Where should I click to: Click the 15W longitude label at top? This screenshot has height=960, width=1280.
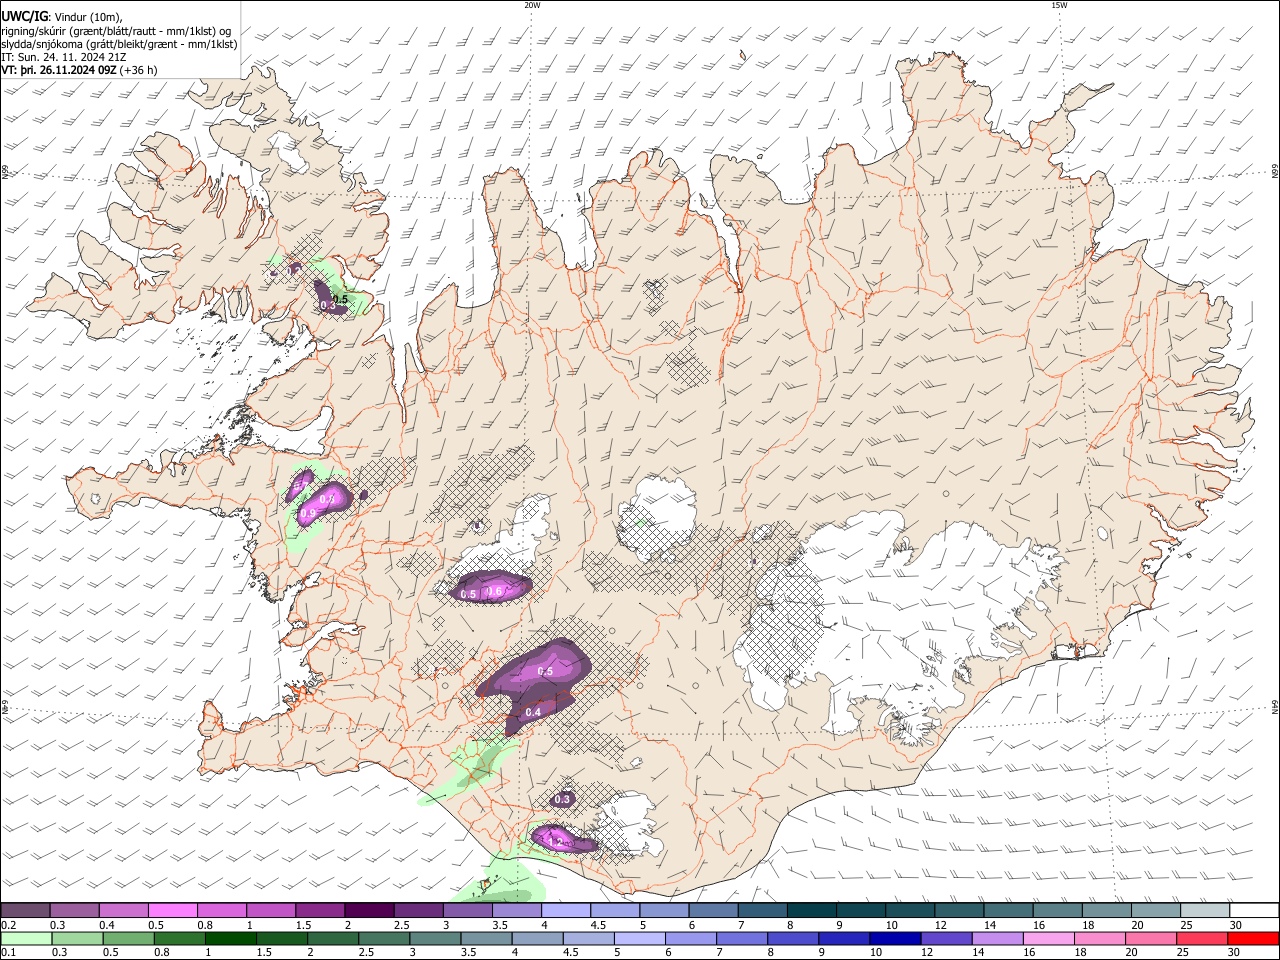coord(1059,5)
